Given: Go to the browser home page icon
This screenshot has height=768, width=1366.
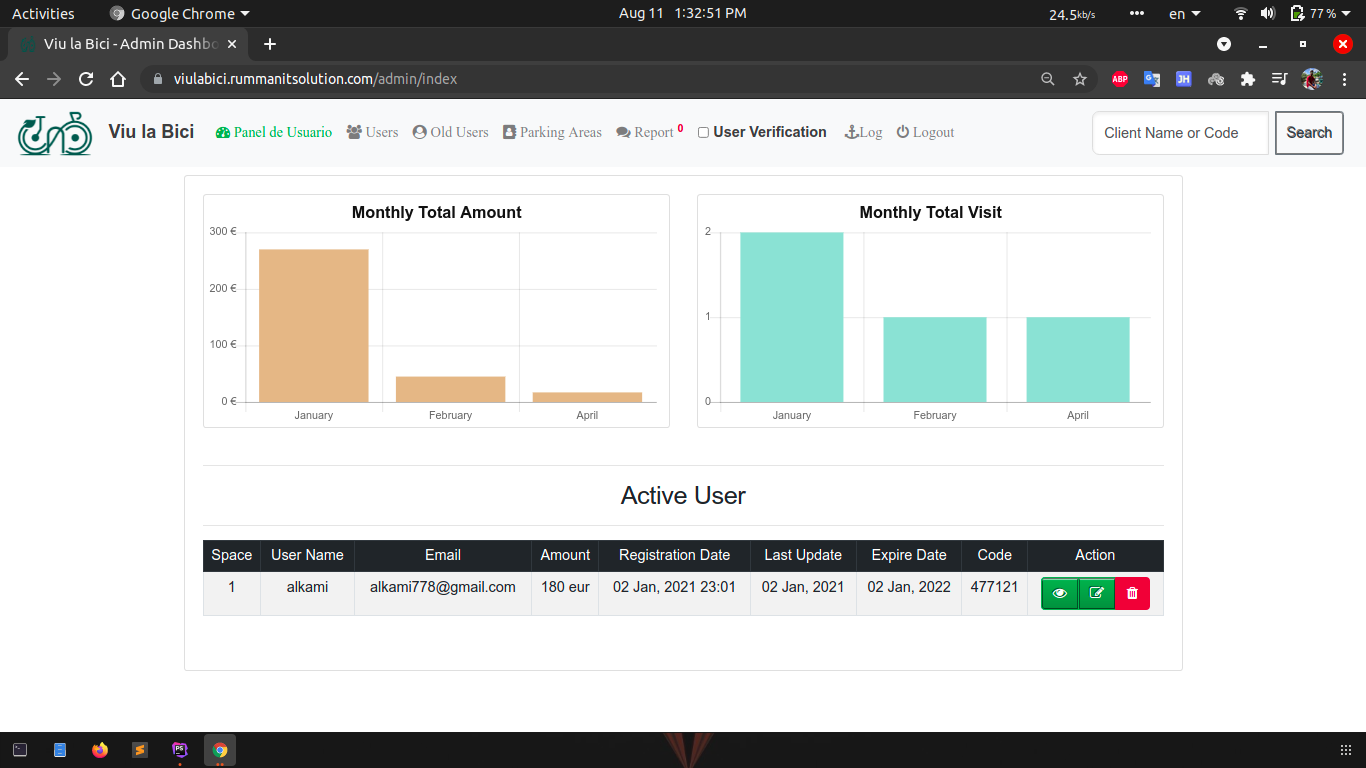Looking at the screenshot, I should click(x=118, y=79).
